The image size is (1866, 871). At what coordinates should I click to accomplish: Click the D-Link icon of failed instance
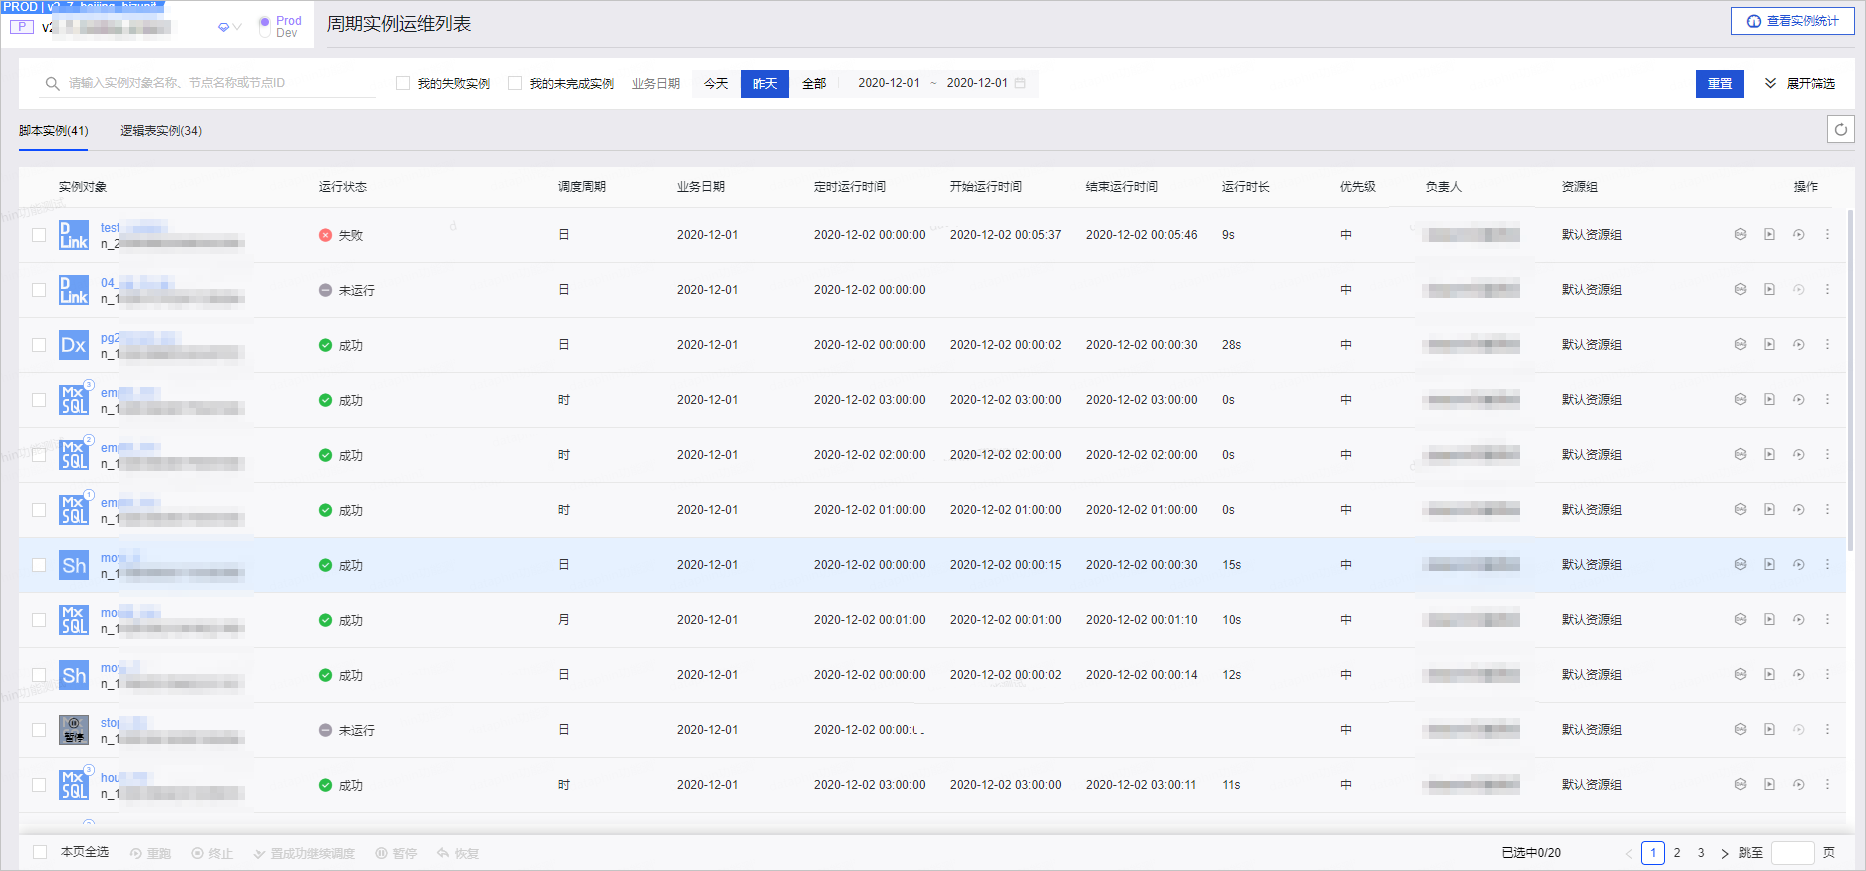click(x=74, y=235)
